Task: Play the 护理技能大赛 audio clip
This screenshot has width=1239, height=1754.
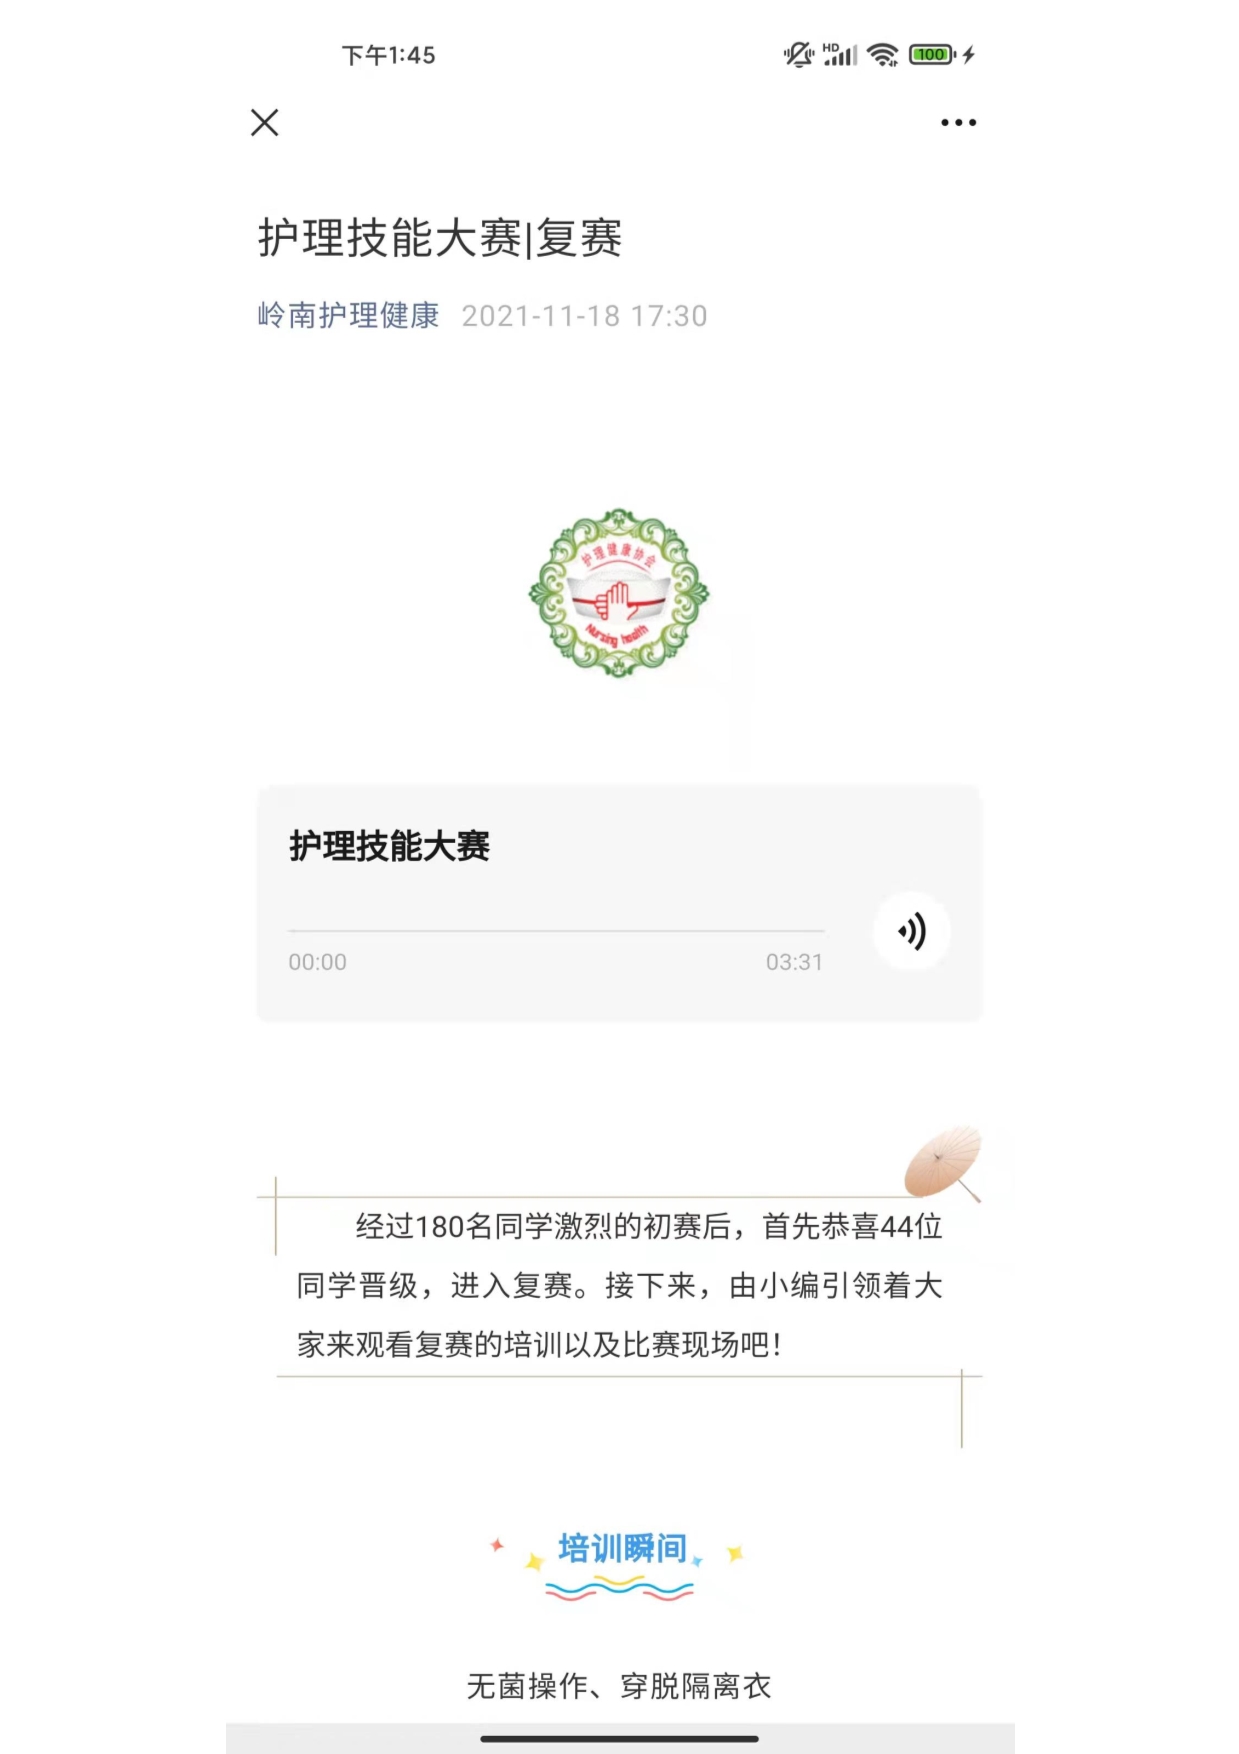Action: pos(911,931)
